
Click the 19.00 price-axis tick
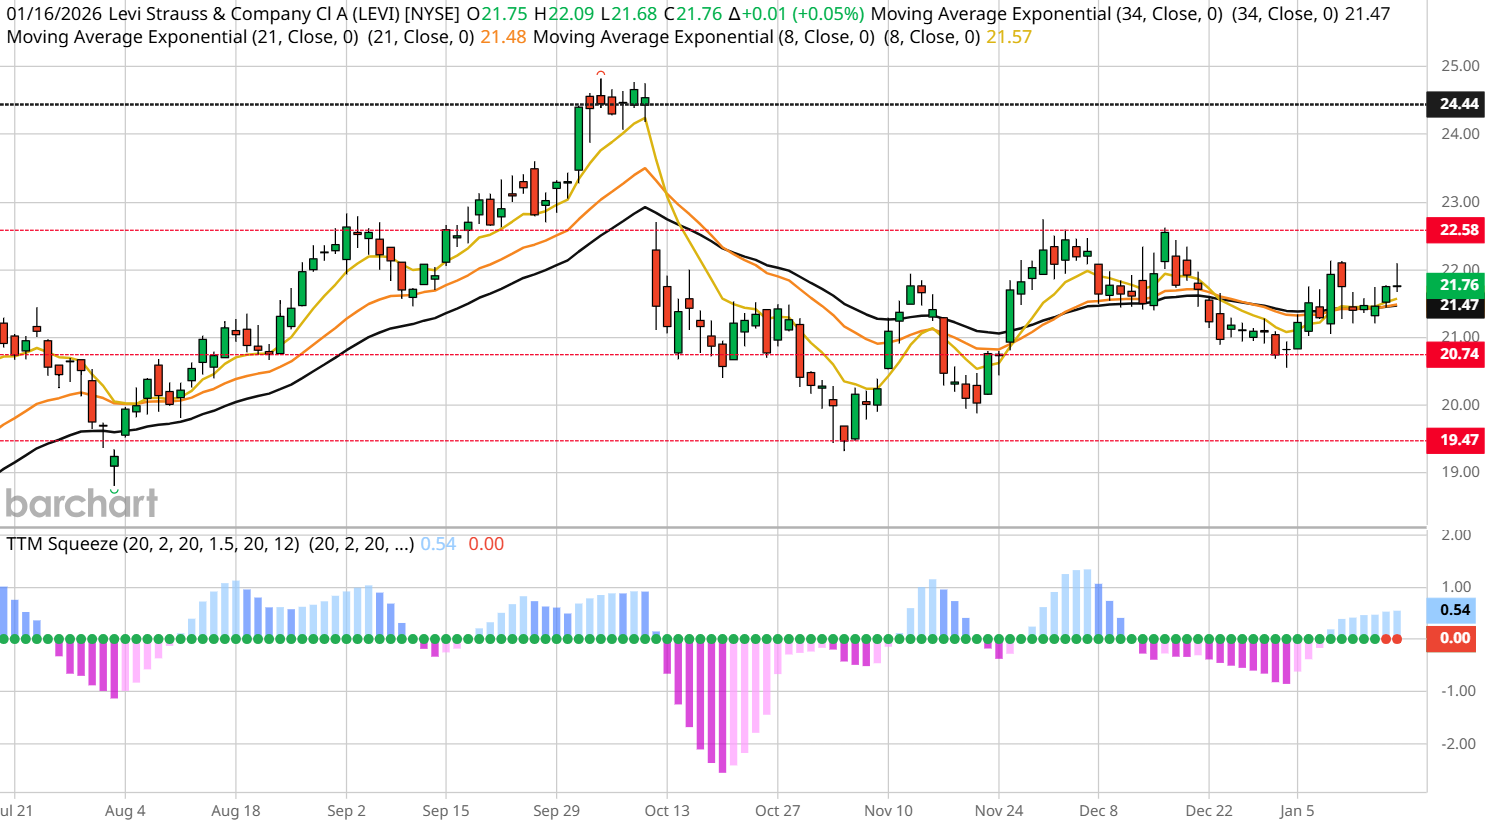(x=1460, y=472)
